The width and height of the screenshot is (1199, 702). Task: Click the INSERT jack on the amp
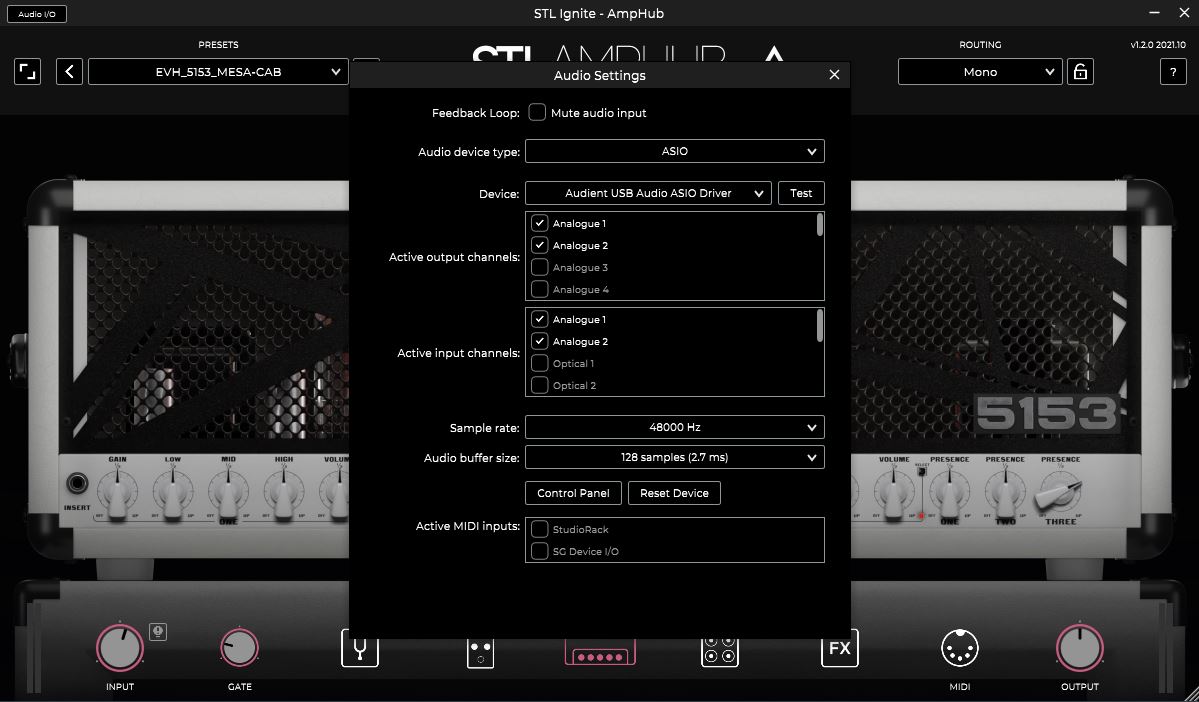[76, 483]
